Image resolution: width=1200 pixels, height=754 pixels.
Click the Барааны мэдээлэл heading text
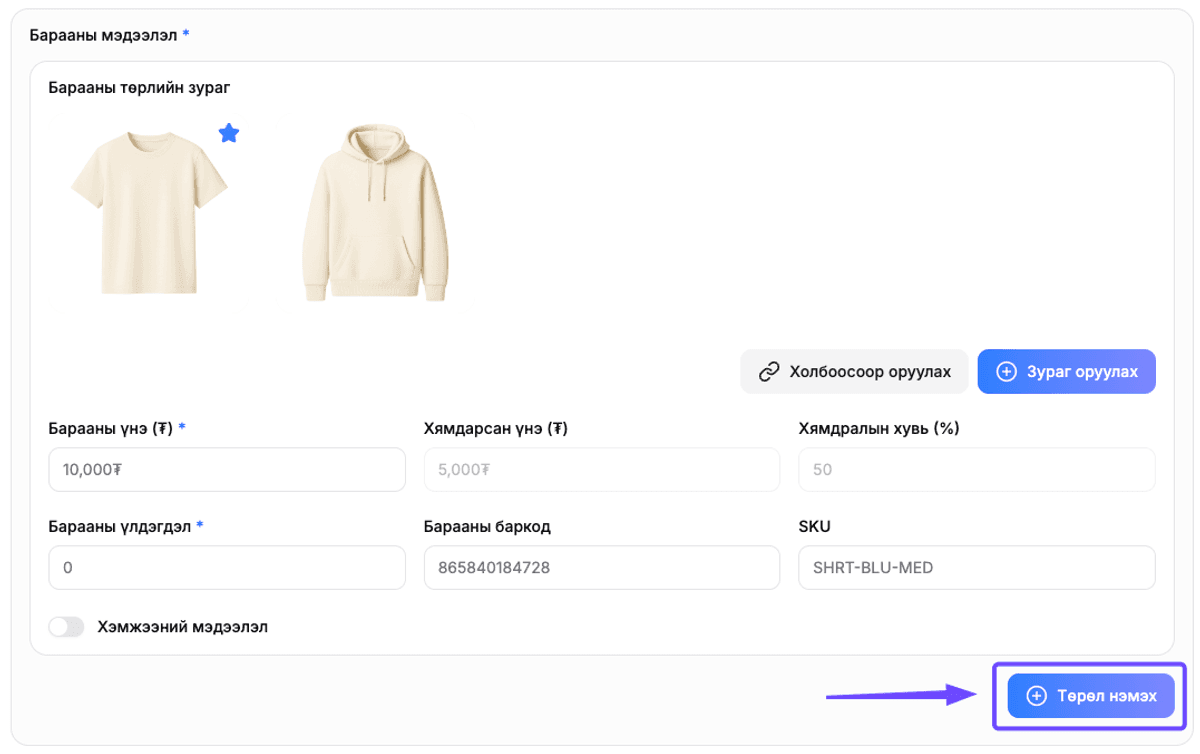[x=103, y=35]
